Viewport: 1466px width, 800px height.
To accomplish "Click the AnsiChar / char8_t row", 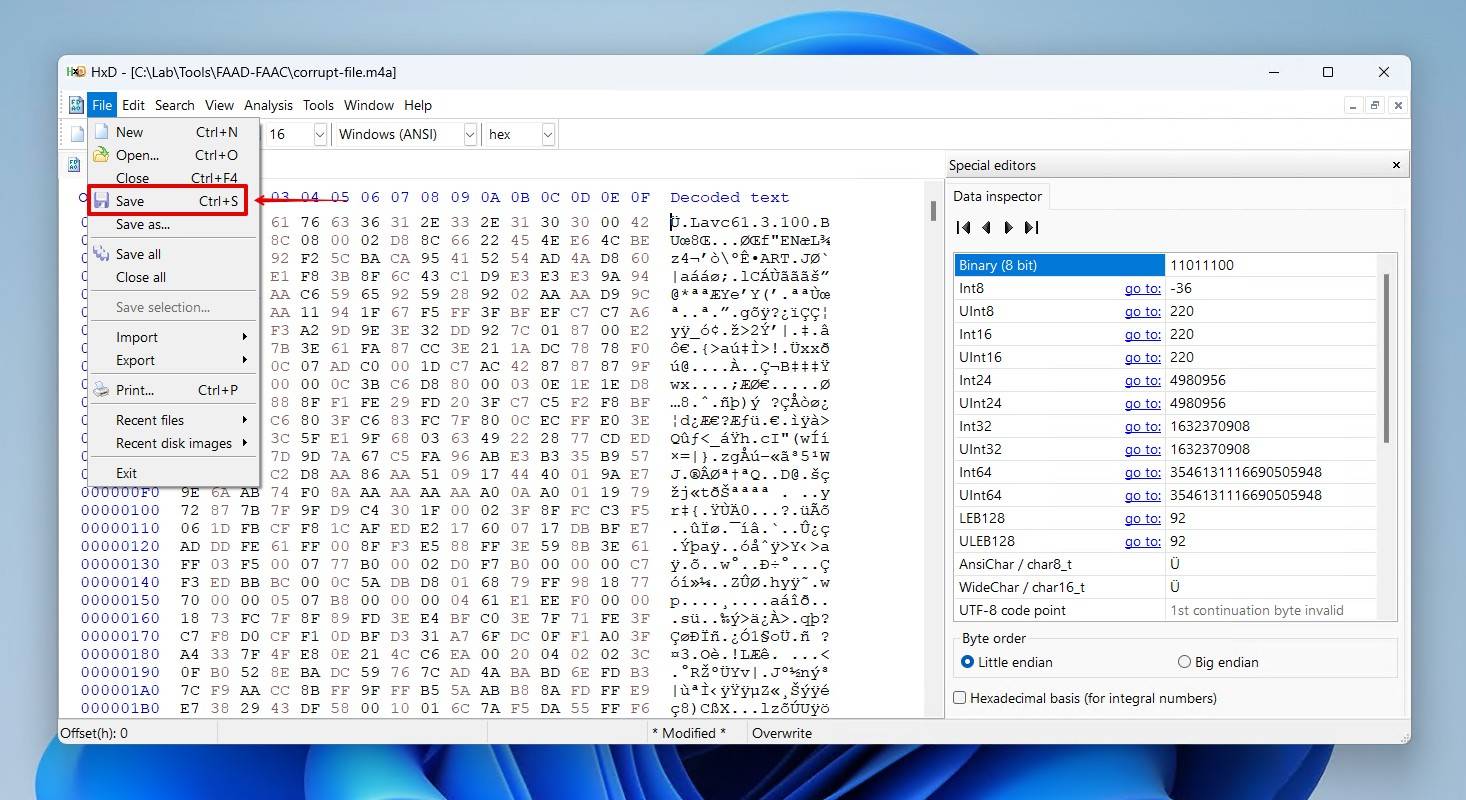I will (x=1165, y=564).
